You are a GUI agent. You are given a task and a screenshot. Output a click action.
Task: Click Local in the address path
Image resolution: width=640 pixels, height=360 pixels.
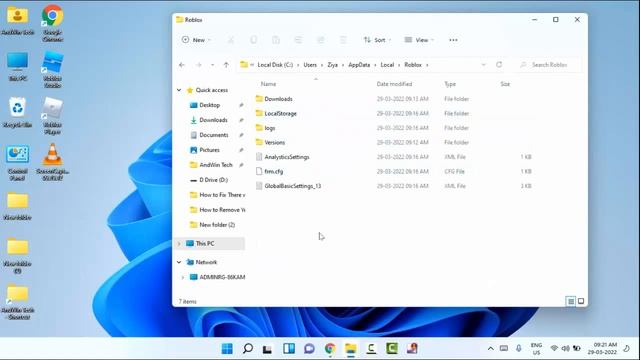(387, 65)
